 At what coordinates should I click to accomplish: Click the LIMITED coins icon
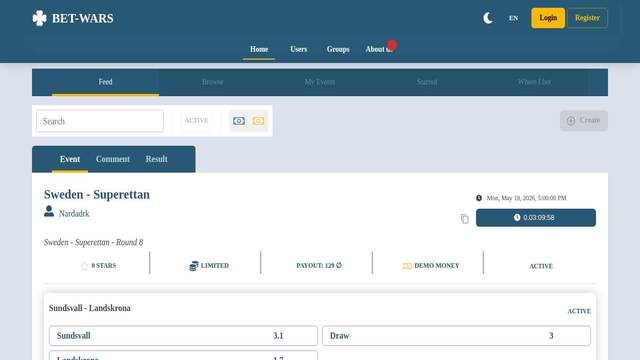pyautogui.click(x=193, y=266)
